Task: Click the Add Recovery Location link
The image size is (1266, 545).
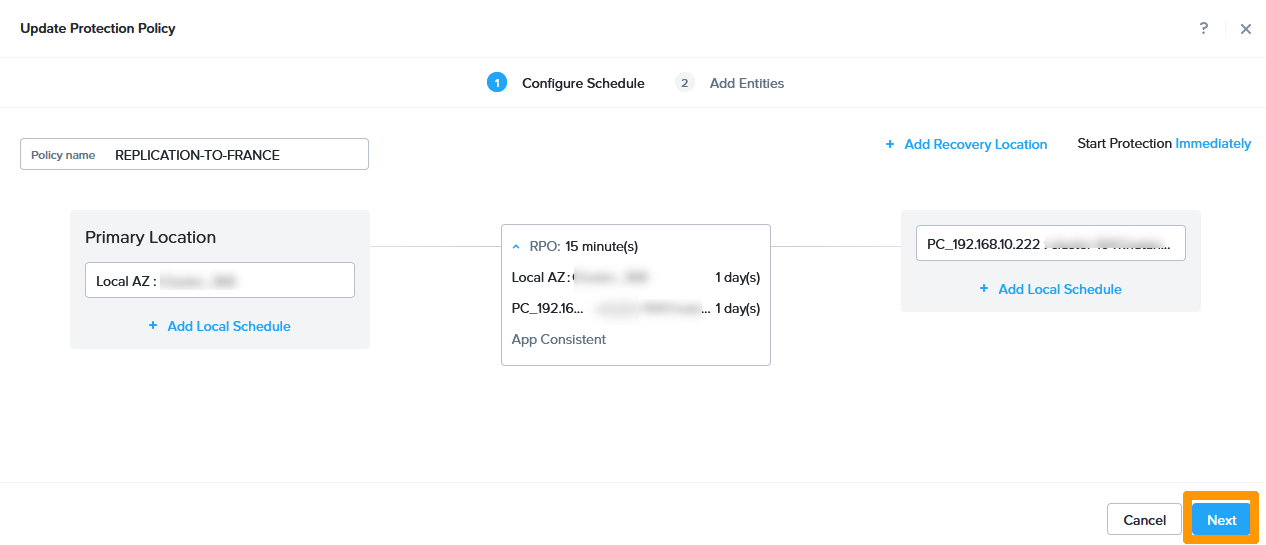Action: pos(975,144)
